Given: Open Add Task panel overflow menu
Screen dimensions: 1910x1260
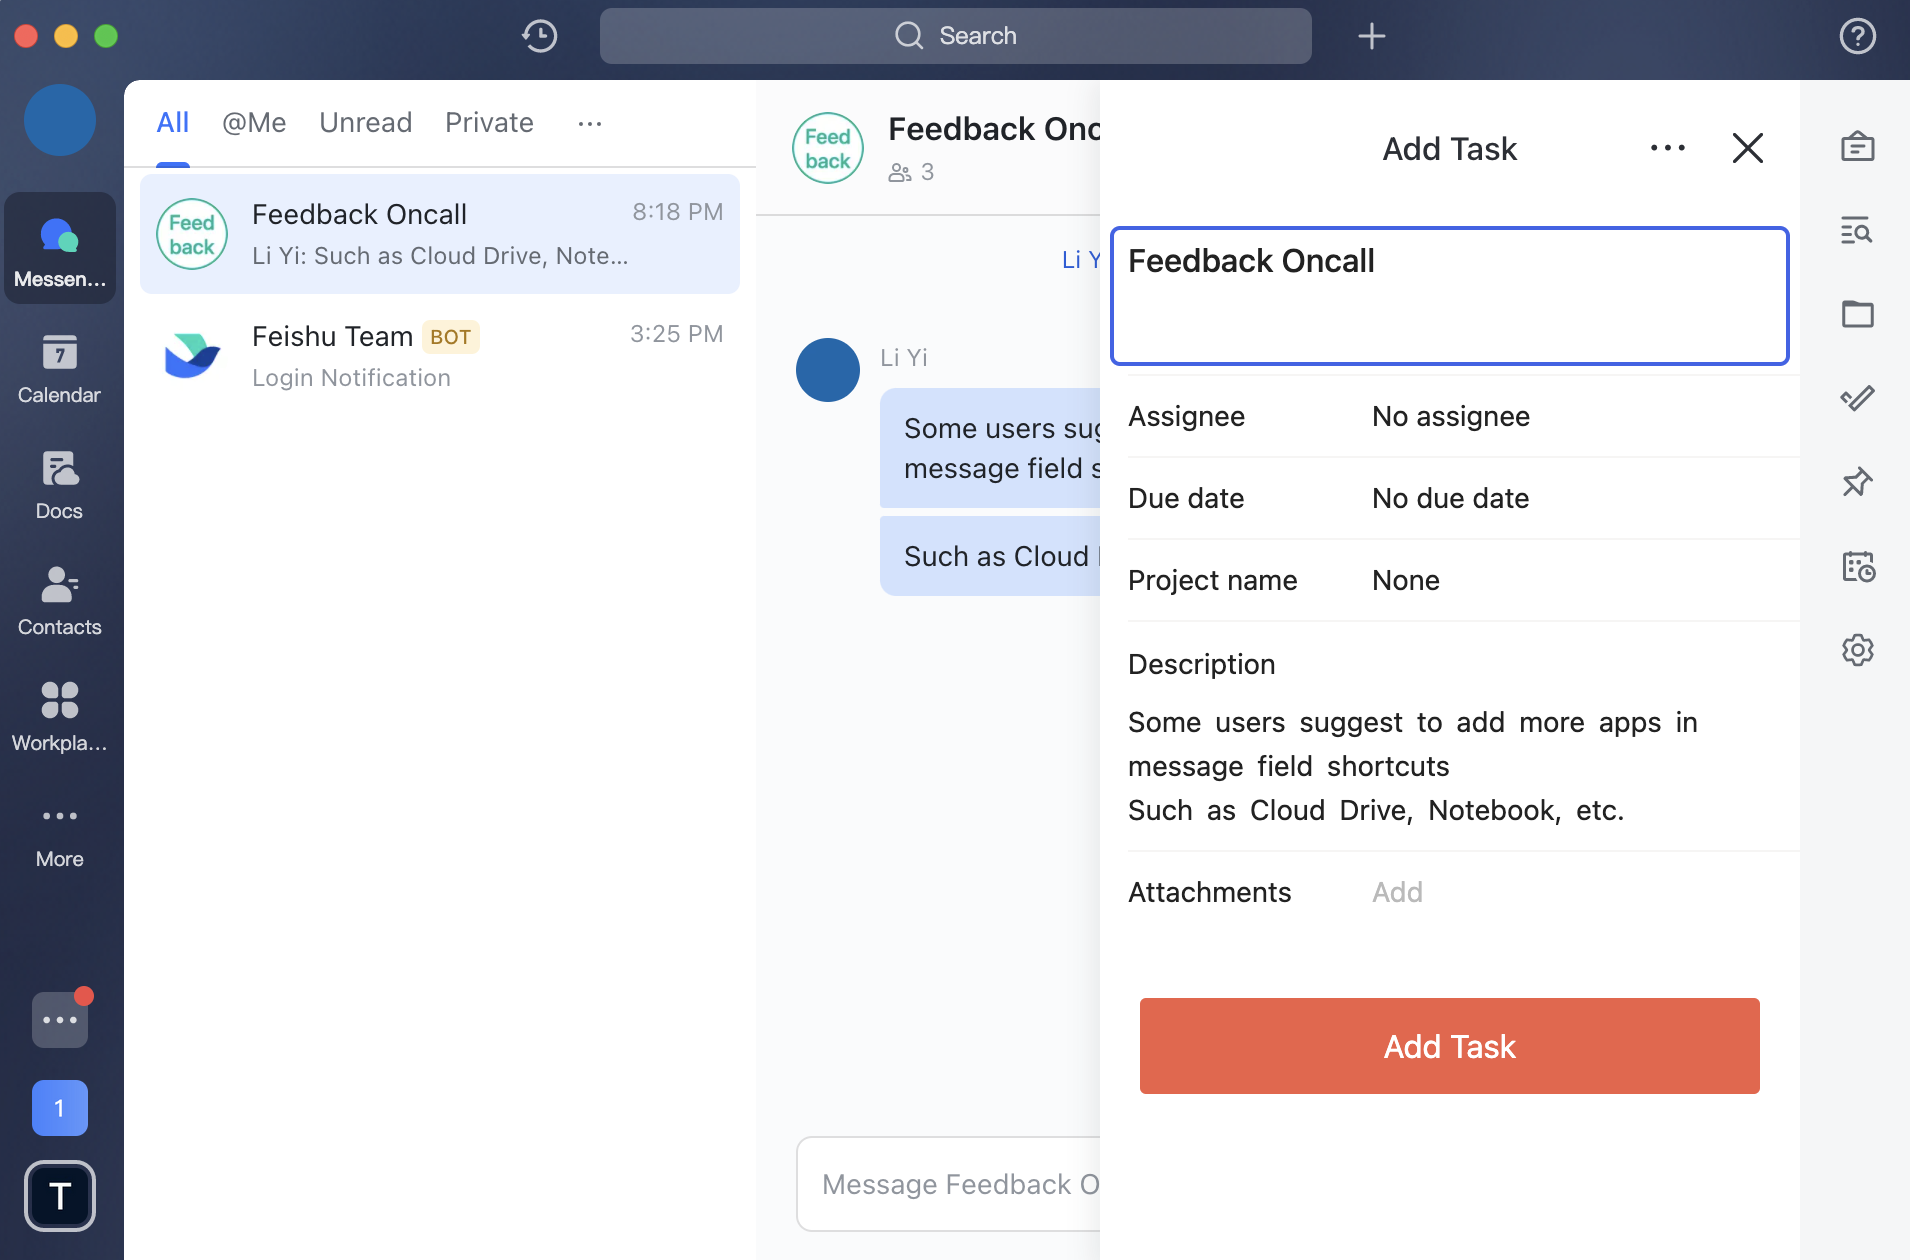Looking at the screenshot, I should pyautogui.click(x=1665, y=148).
